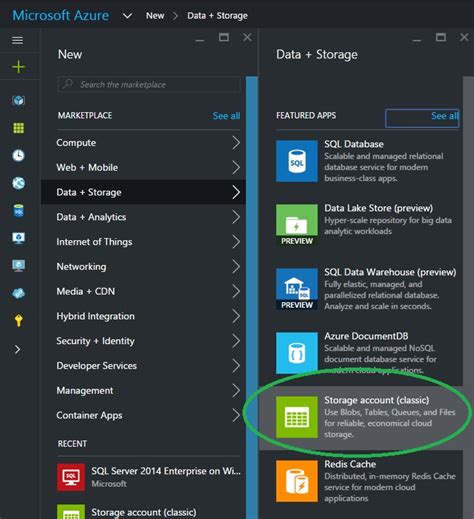Click the Data Lake Store preview icon
This screenshot has width=474, height=519.
[297, 225]
